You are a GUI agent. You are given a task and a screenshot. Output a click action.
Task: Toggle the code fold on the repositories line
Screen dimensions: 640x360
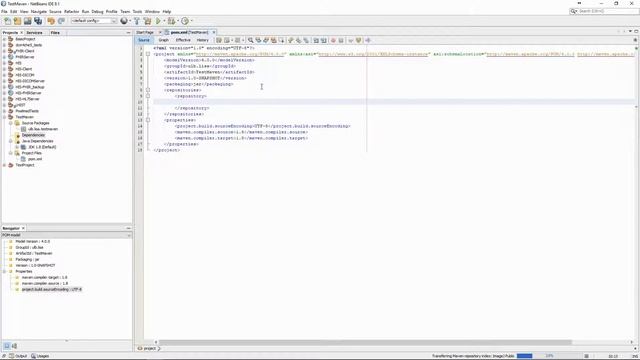point(148,90)
